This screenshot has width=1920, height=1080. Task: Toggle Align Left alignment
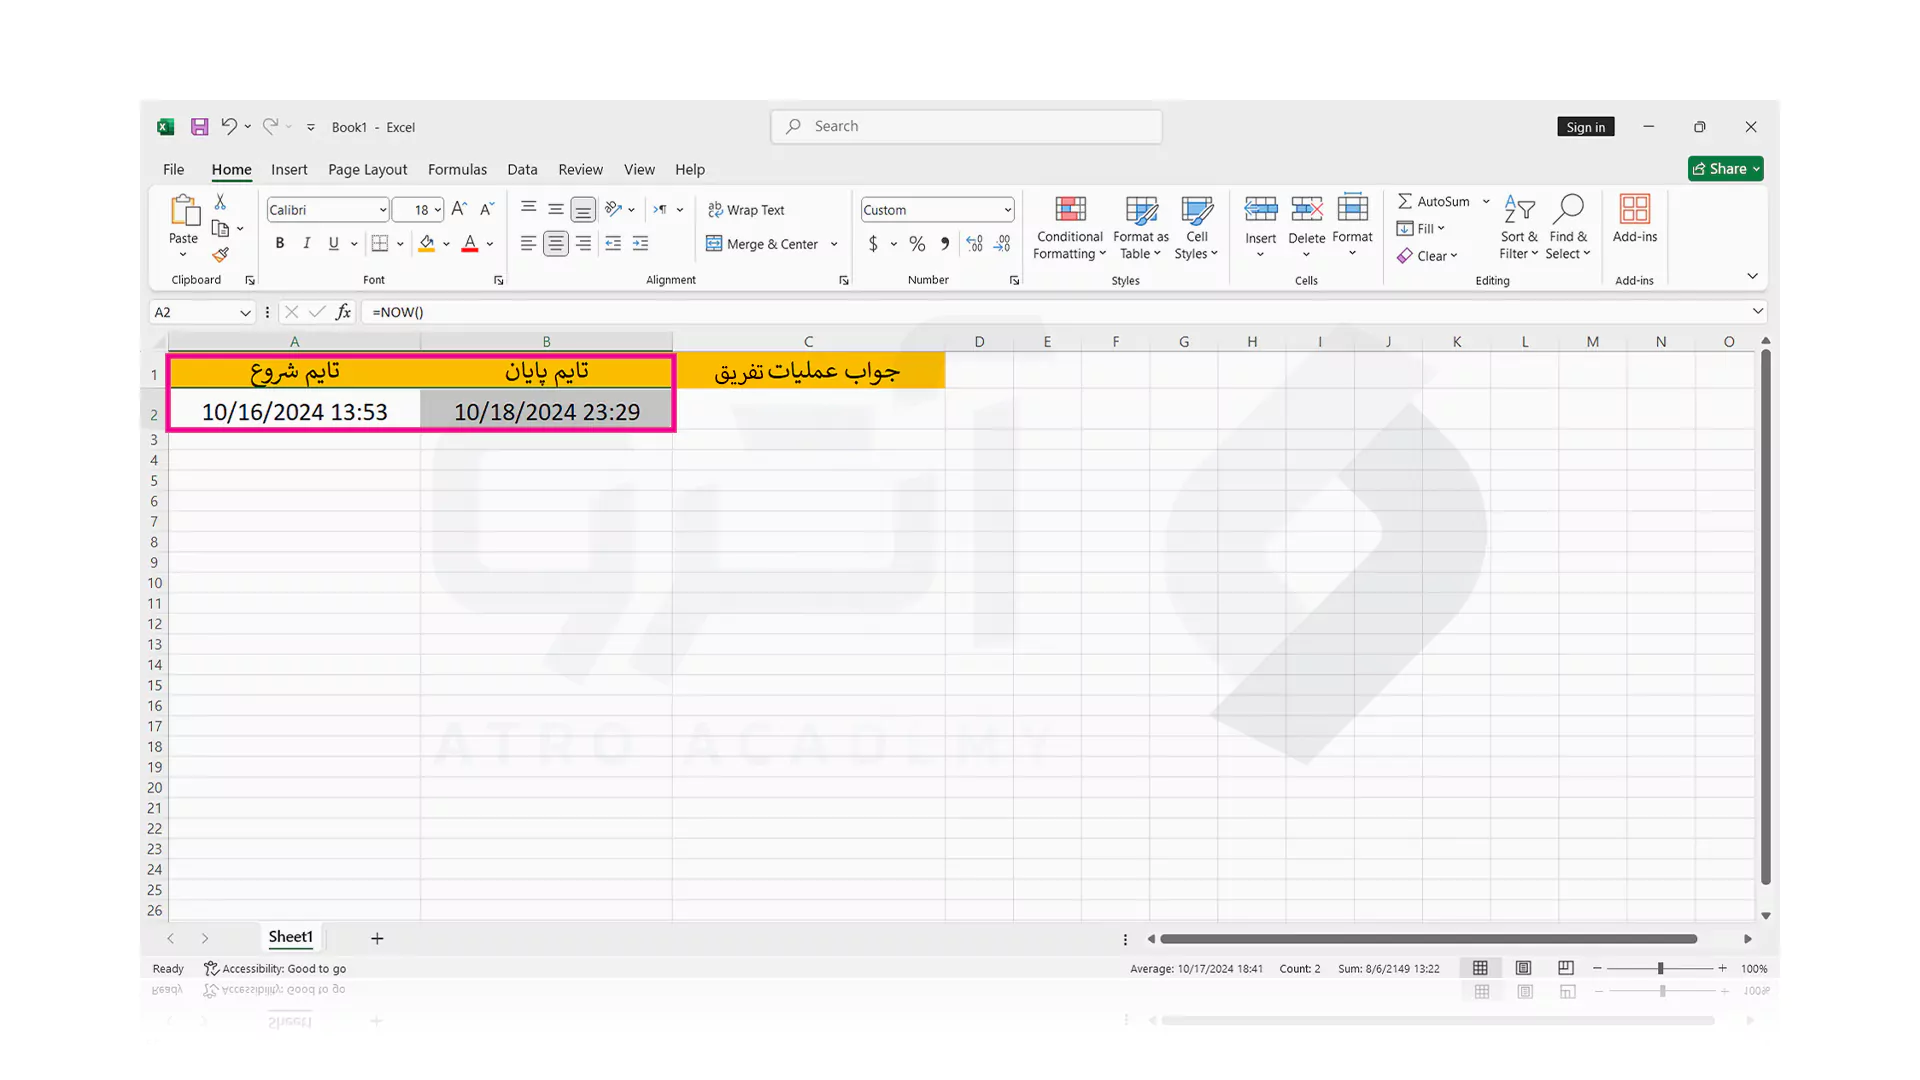point(528,243)
